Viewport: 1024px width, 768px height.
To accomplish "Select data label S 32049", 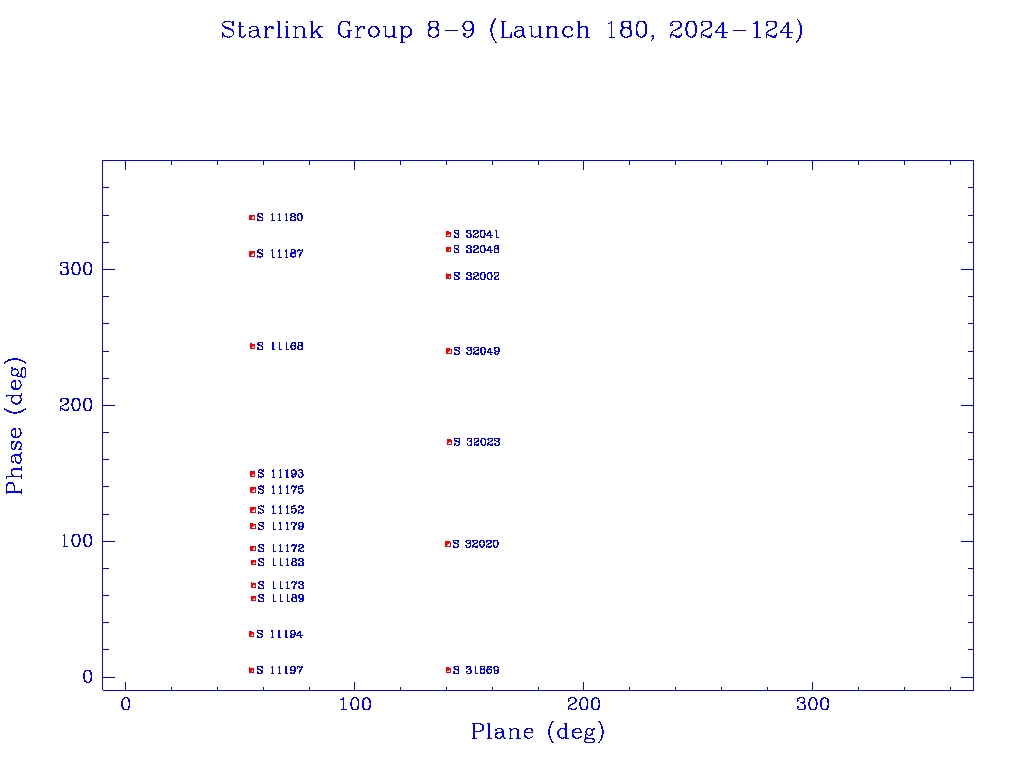I will pos(477,351).
